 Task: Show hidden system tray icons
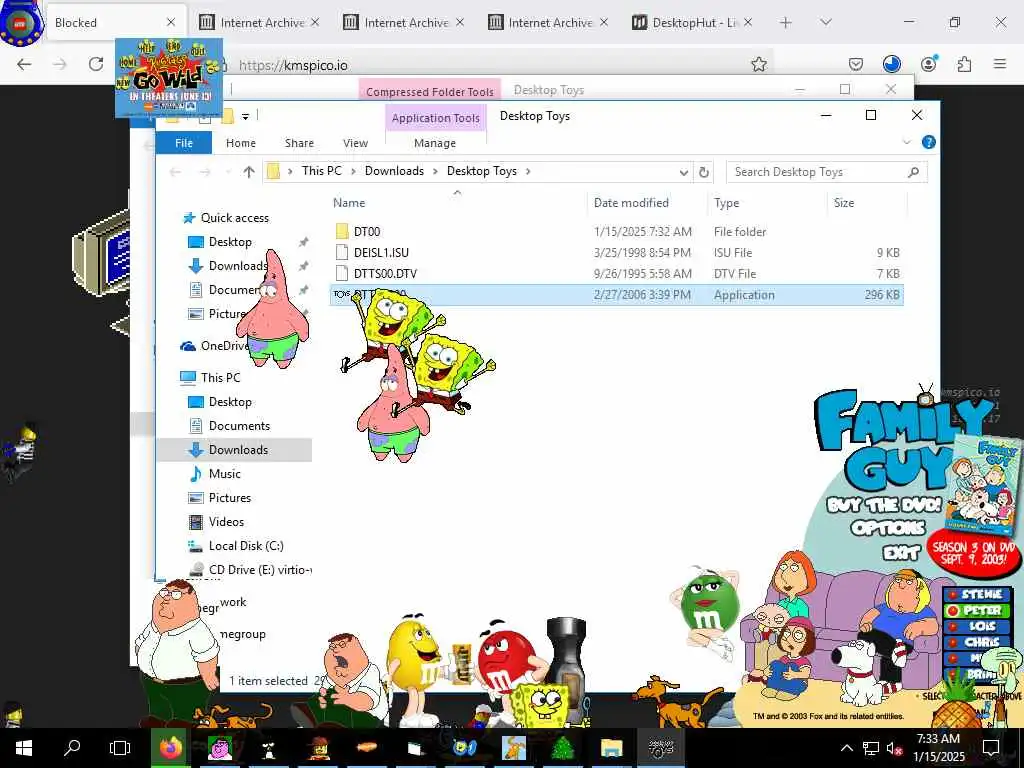[846, 748]
